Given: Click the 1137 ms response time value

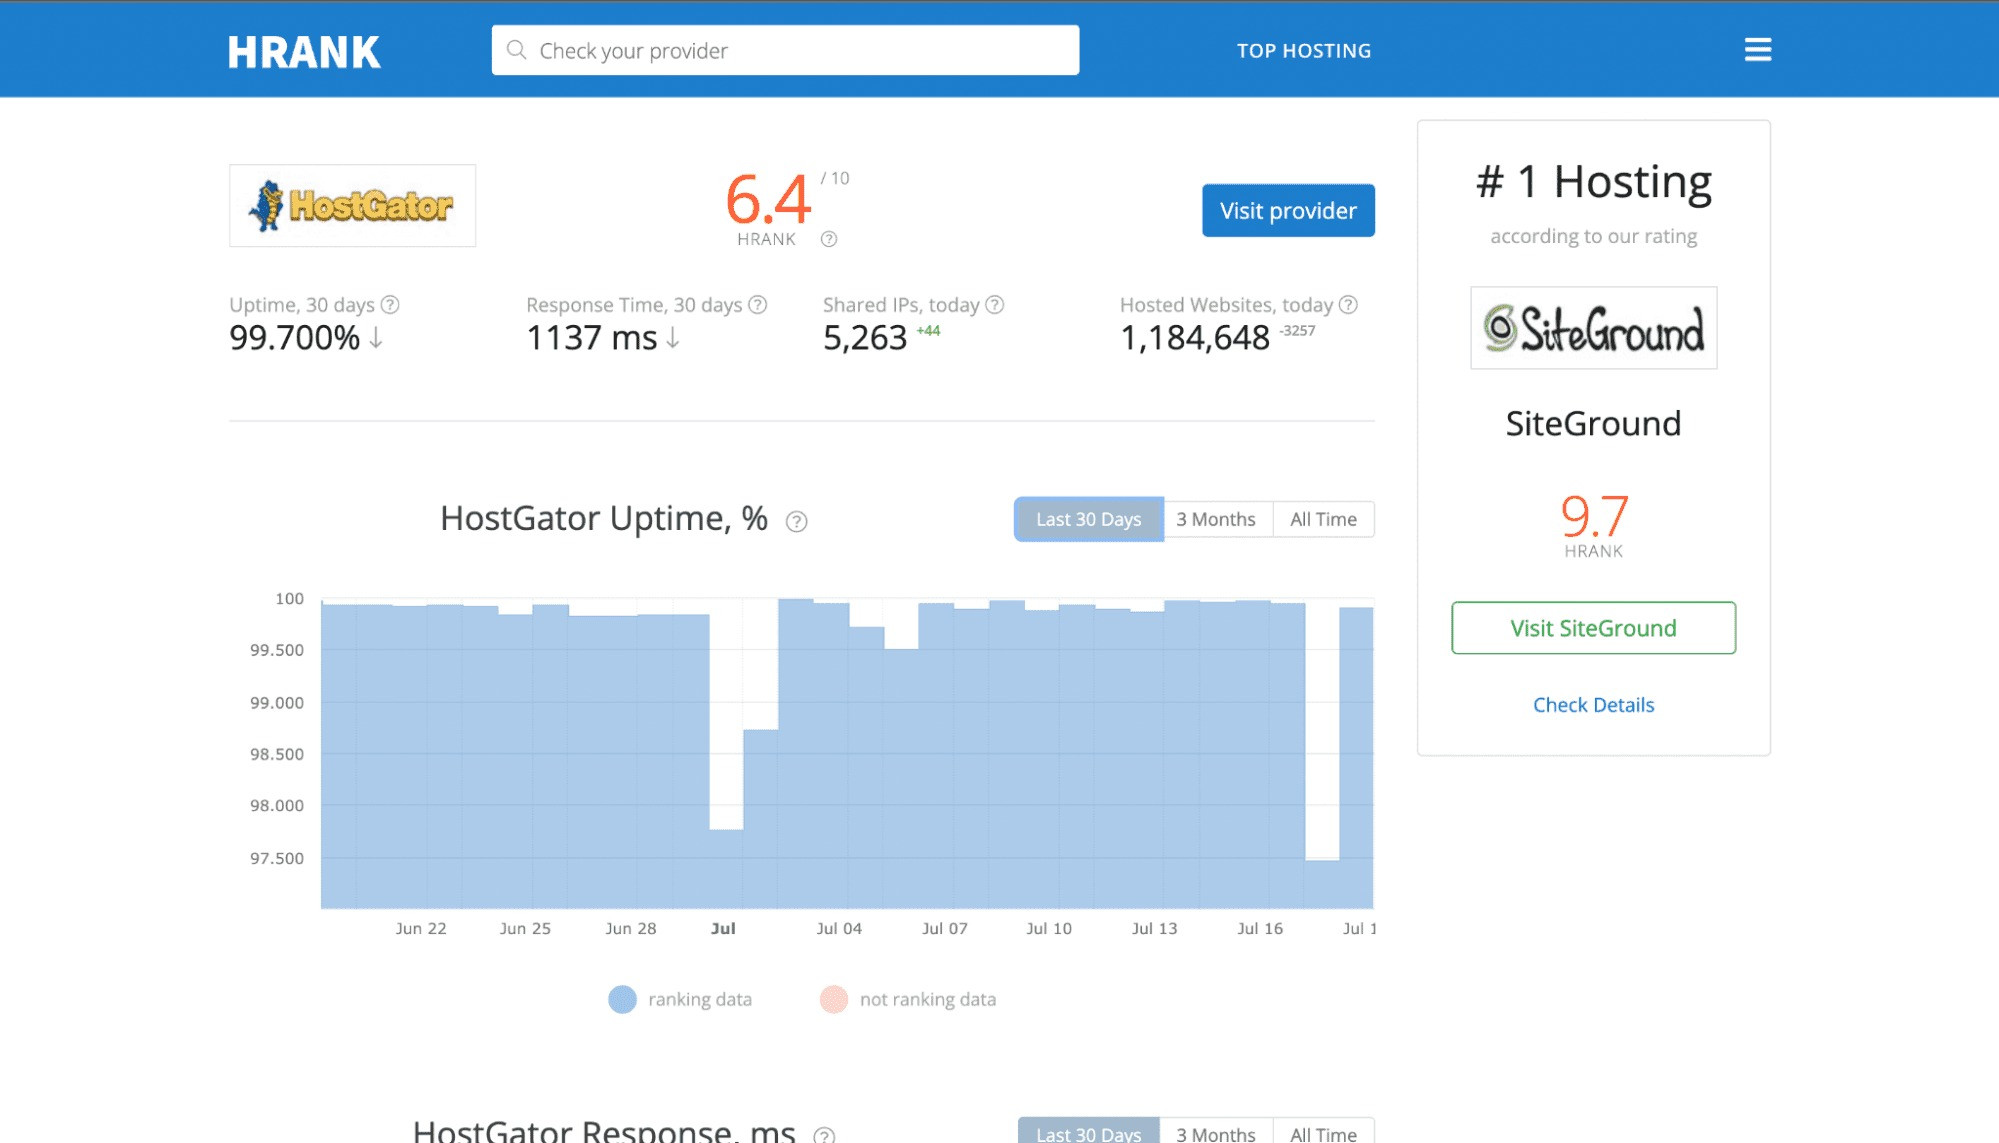Looking at the screenshot, I should pyautogui.click(x=592, y=338).
